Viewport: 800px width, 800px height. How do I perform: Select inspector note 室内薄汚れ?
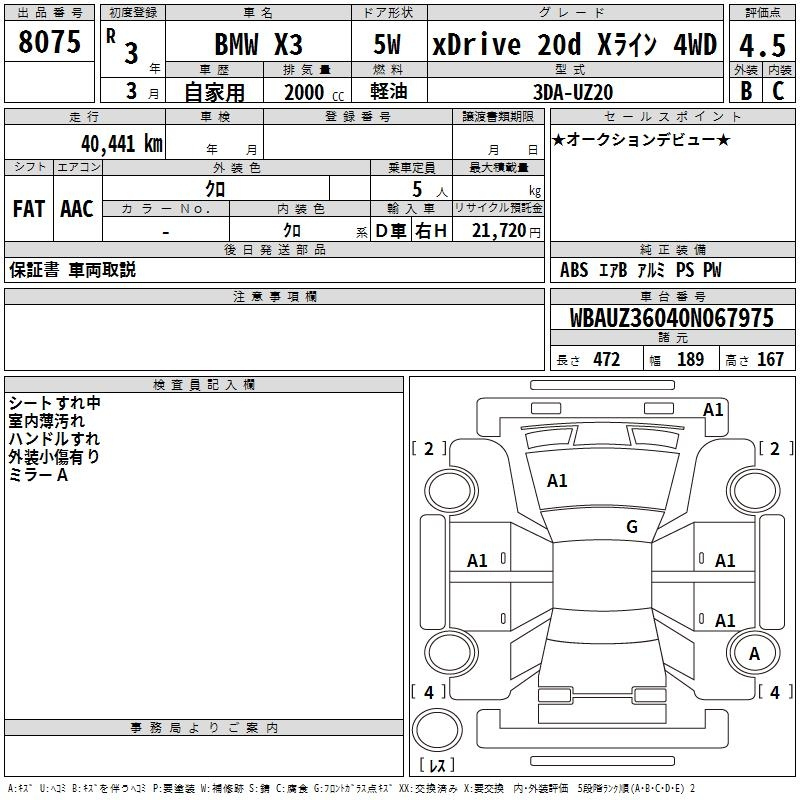(46, 421)
